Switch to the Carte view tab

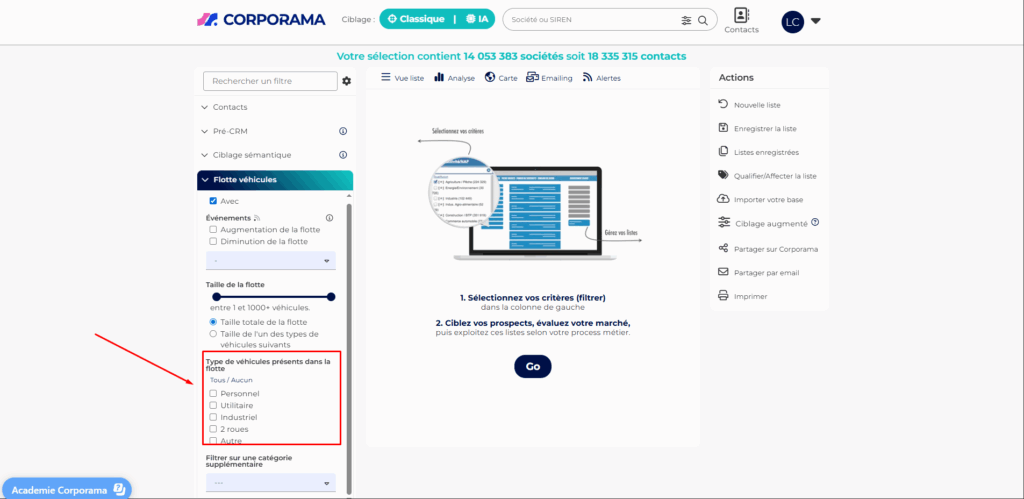point(501,77)
